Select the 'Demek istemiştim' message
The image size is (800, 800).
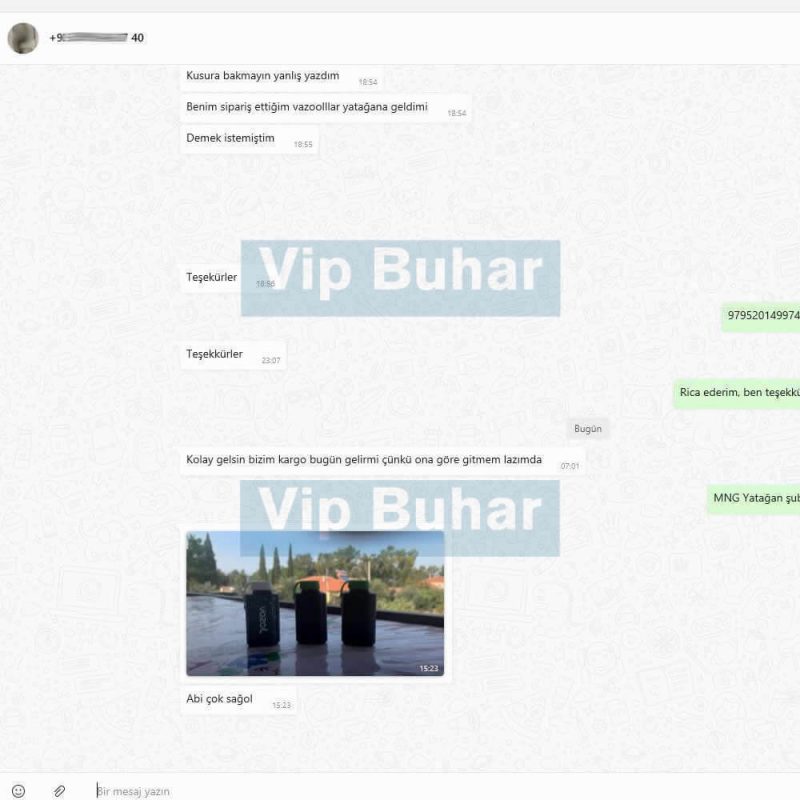point(249,139)
